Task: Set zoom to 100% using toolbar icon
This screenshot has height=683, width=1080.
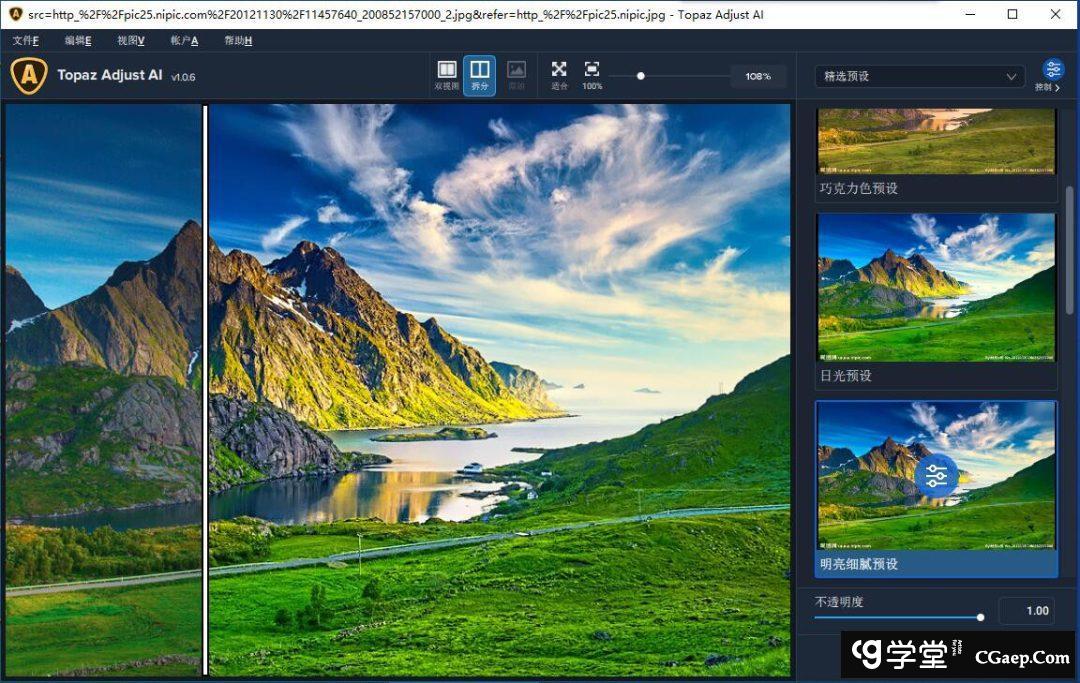Action: [592, 71]
